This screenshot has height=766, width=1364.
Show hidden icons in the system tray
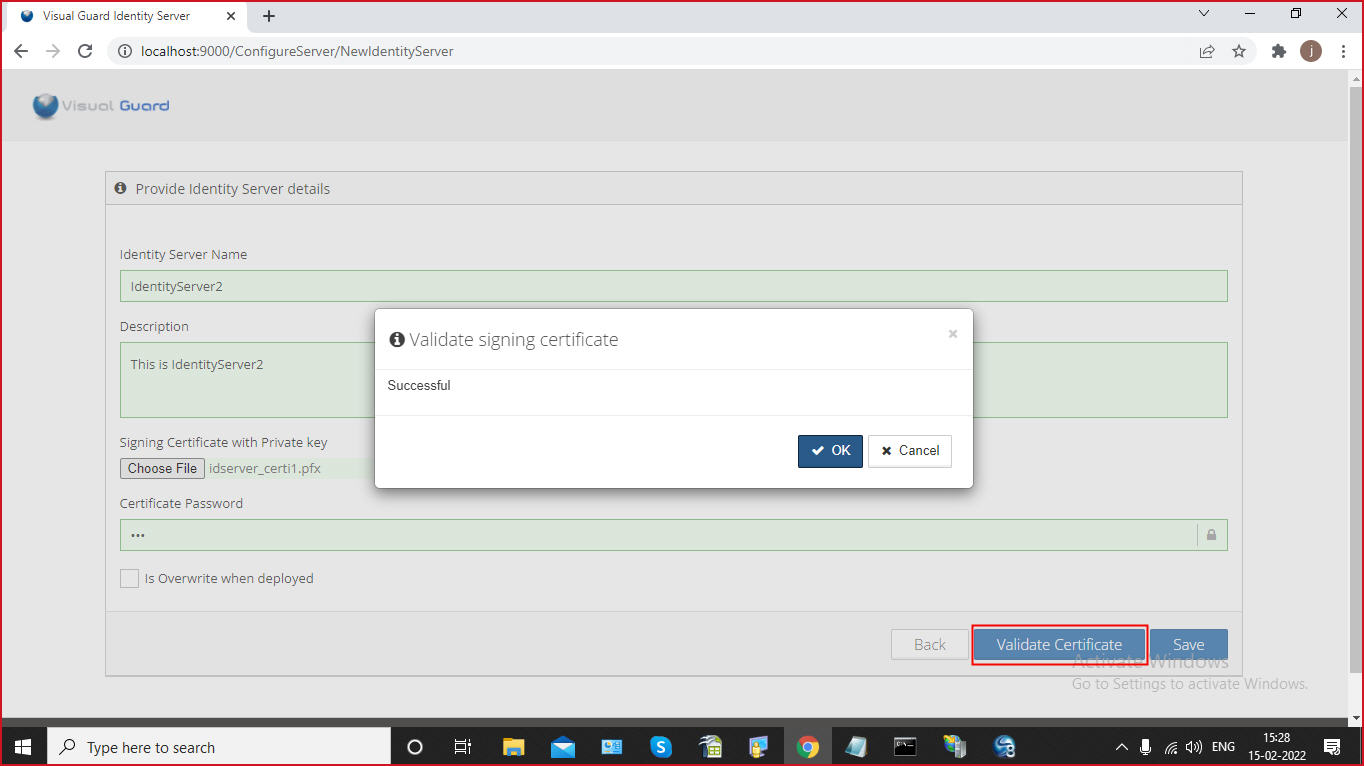pos(1121,746)
